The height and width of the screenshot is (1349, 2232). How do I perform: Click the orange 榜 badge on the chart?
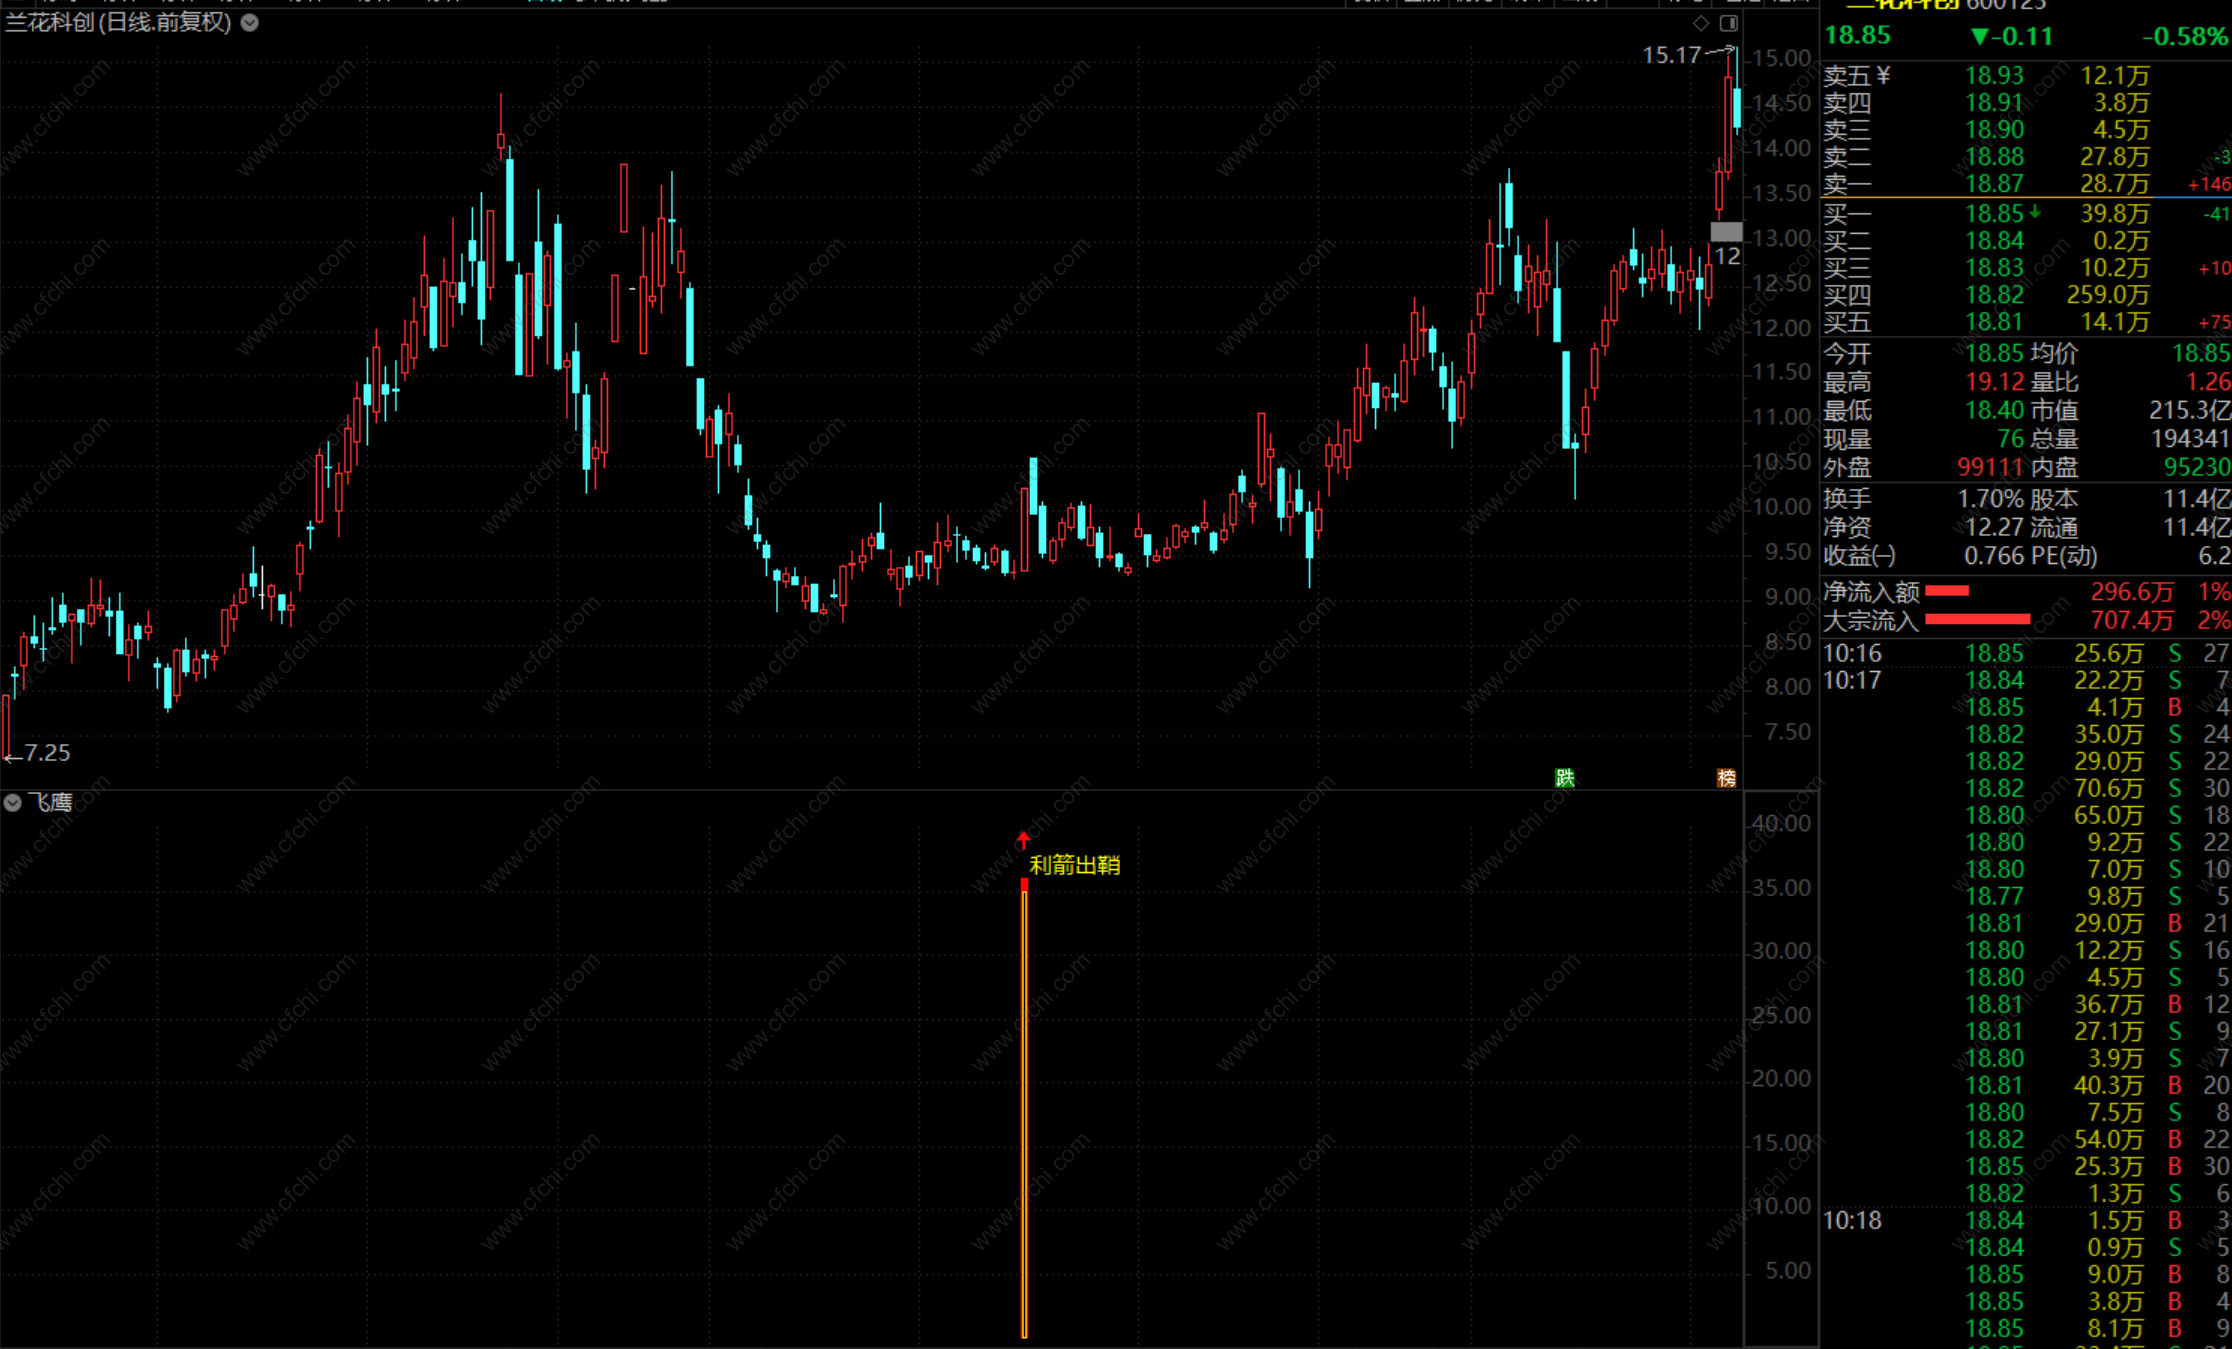(x=1726, y=778)
